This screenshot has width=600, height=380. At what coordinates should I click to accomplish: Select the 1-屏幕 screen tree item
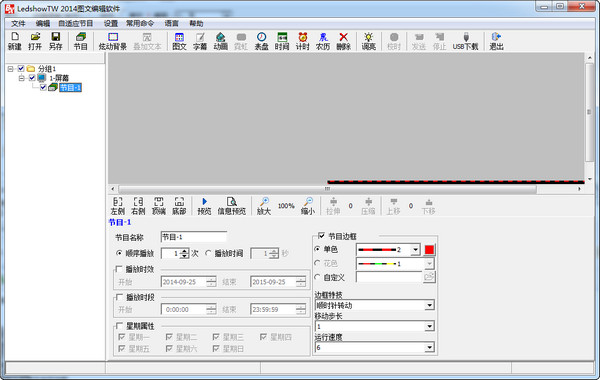(x=59, y=78)
